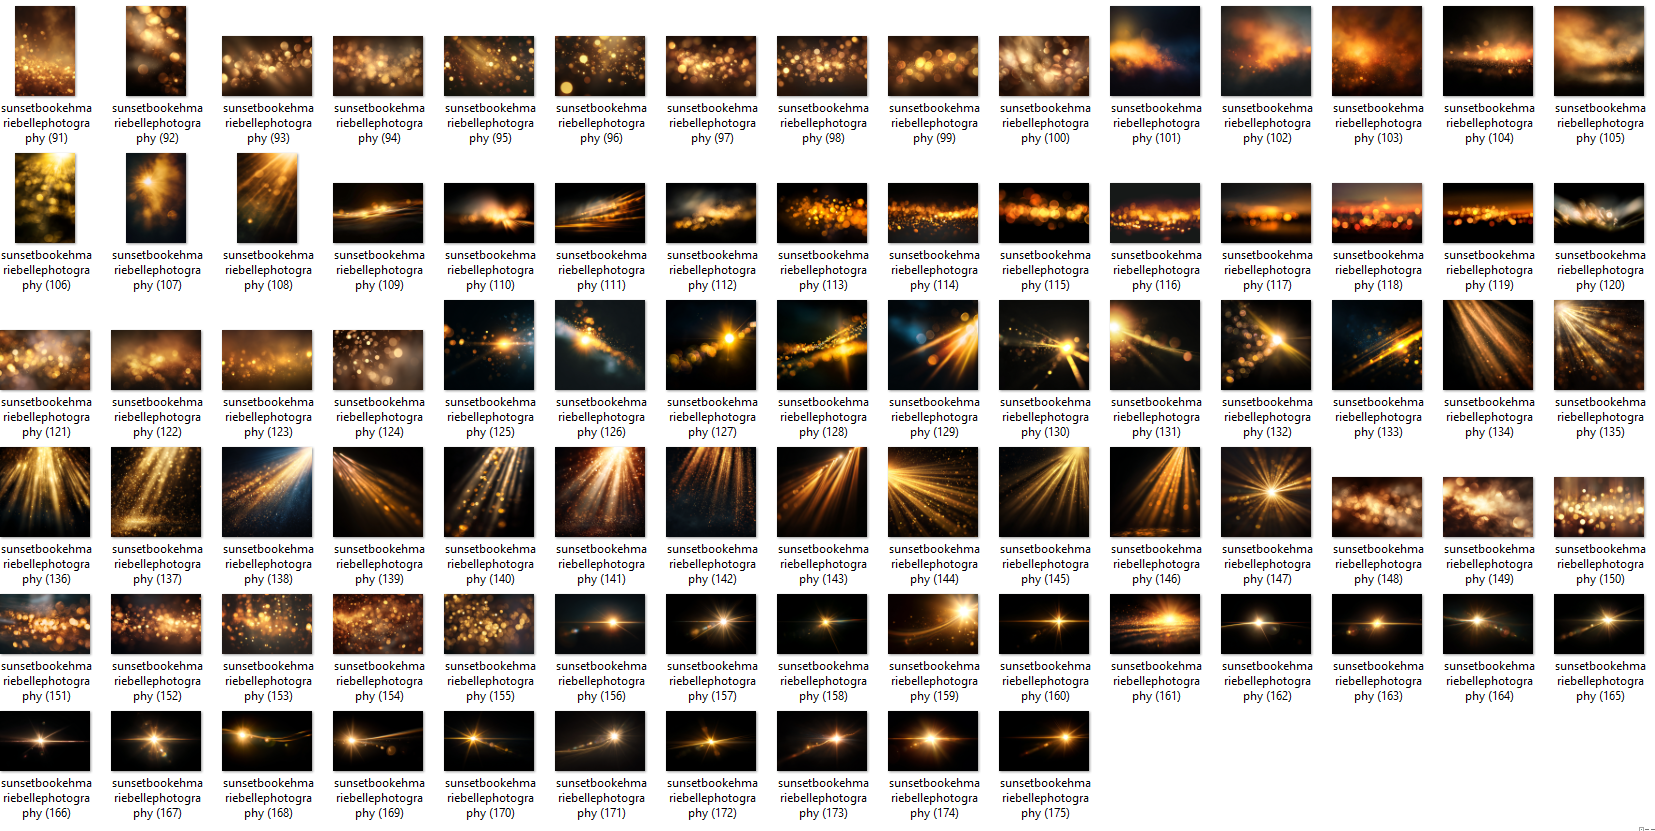Viewport: 1655px width, 831px height.
Task: Click the file name ending phy (94)
Action: [379, 123]
